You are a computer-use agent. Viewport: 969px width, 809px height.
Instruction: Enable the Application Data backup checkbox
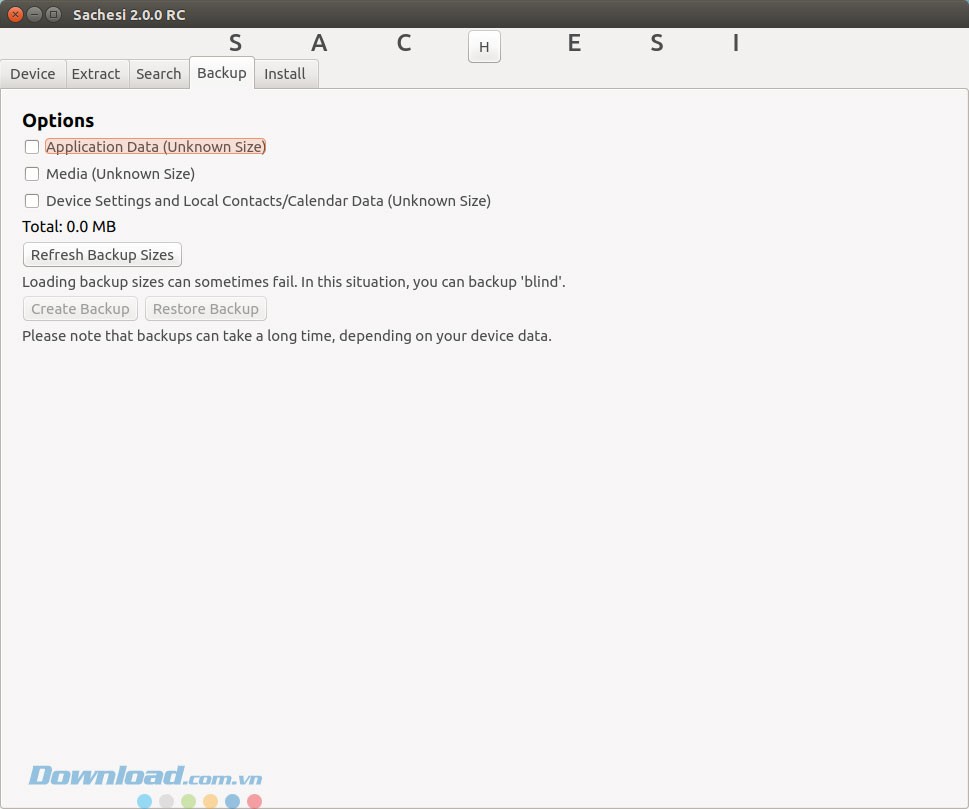click(32, 147)
